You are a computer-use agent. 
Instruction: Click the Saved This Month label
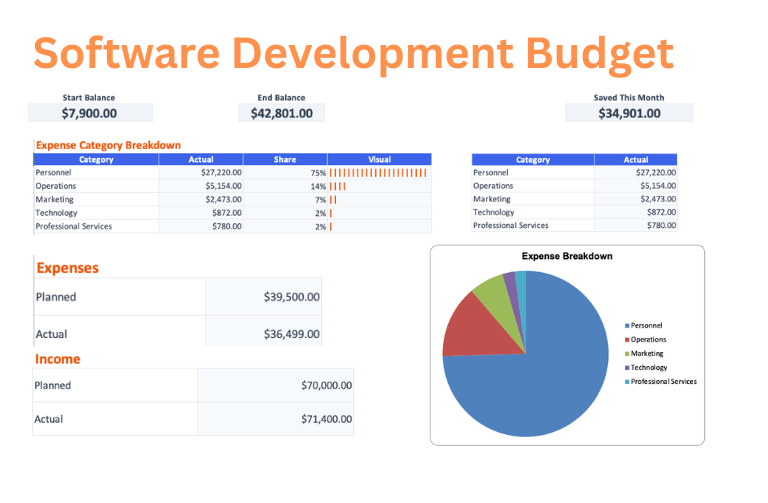(629, 97)
